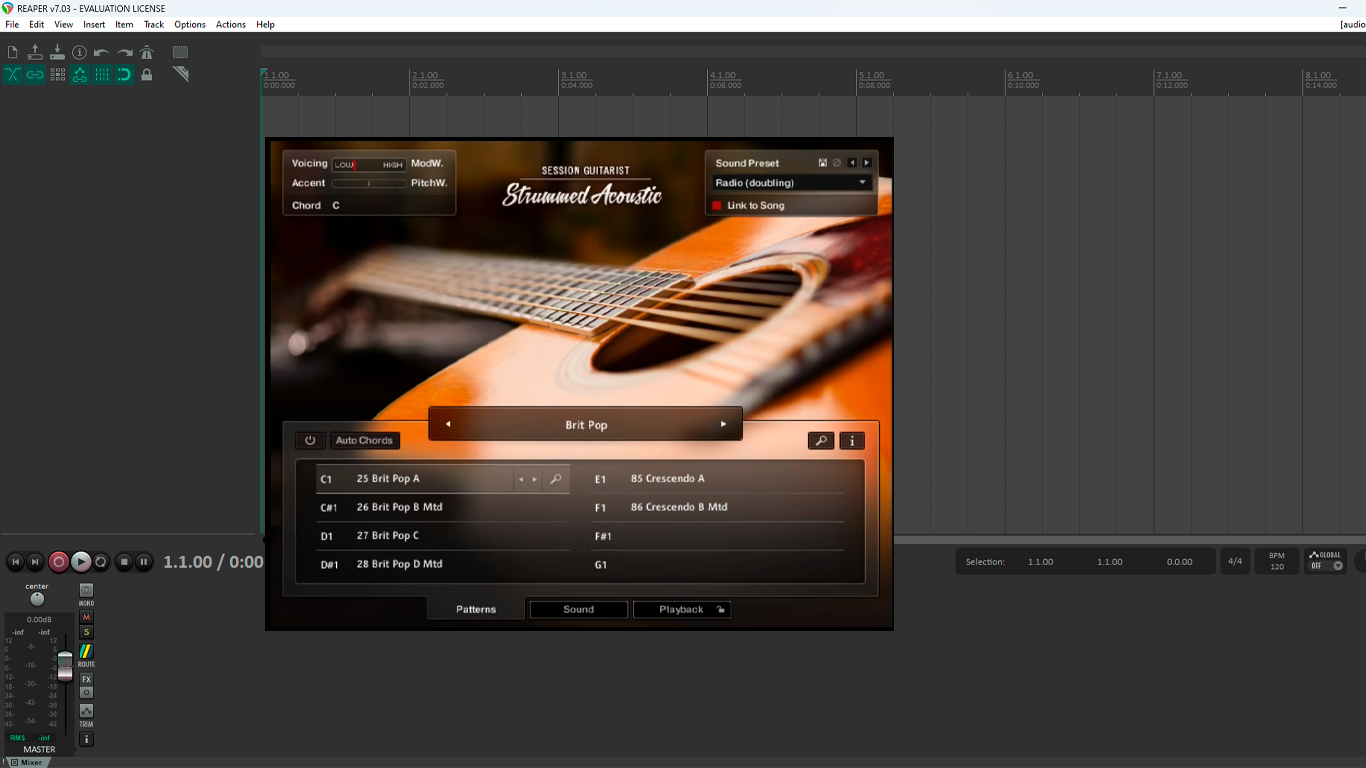Click the Undo arrow icon
1366x768 pixels.
101,52
